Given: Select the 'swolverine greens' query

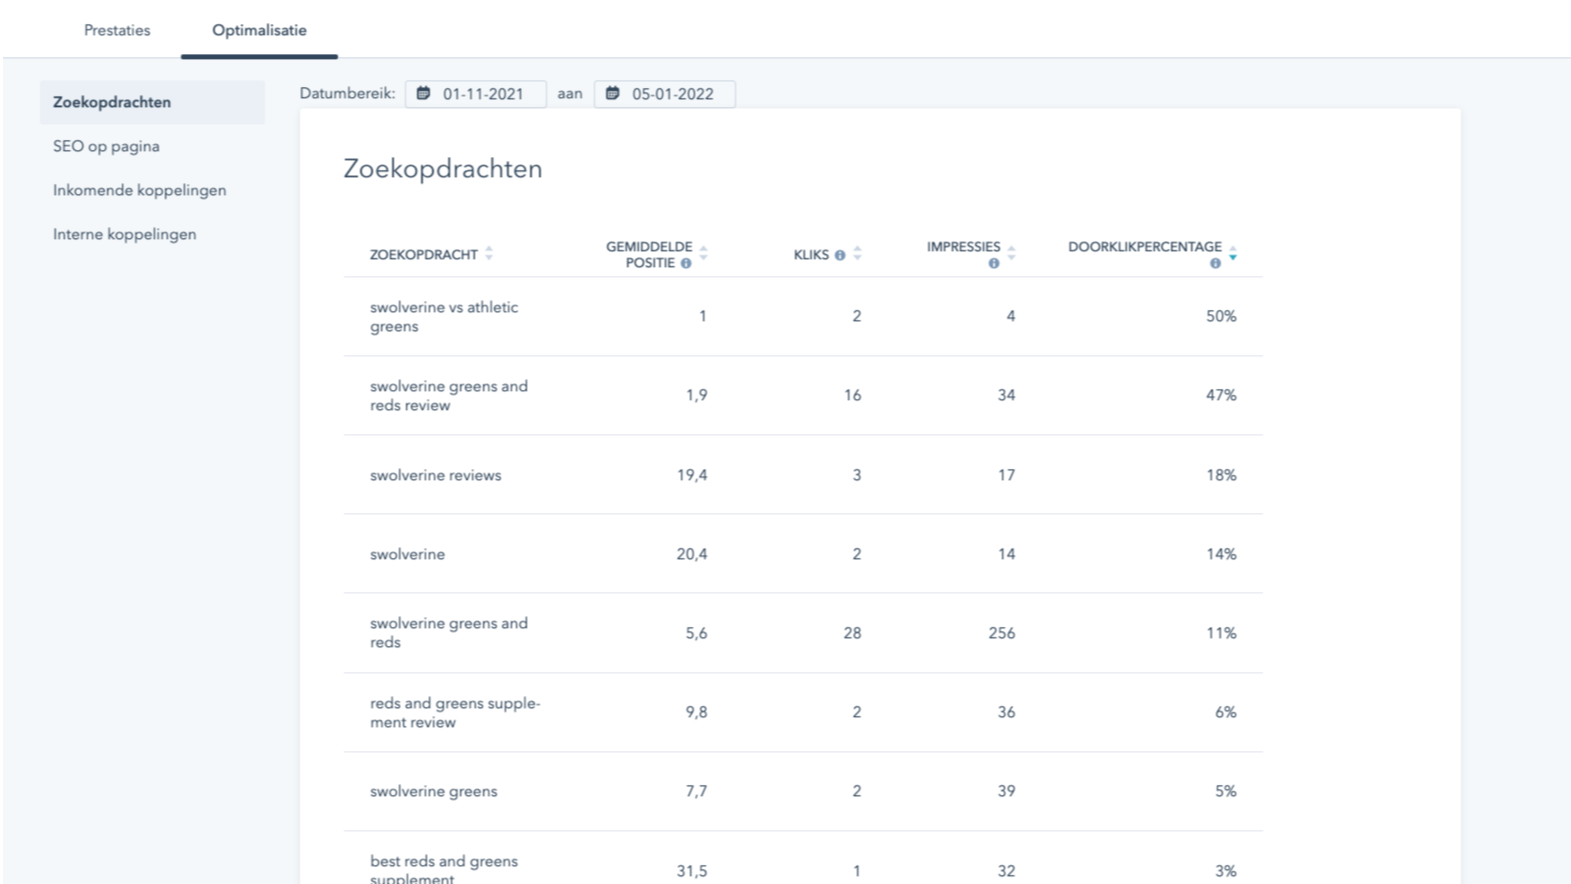Looking at the screenshot, I should tap(433, 791).
